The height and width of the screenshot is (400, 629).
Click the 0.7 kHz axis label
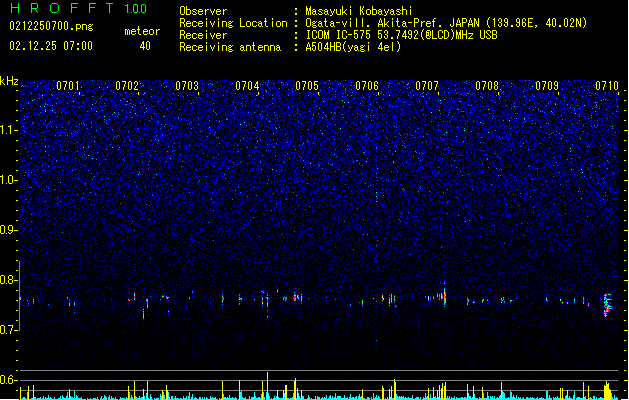(x=9, y=330)
